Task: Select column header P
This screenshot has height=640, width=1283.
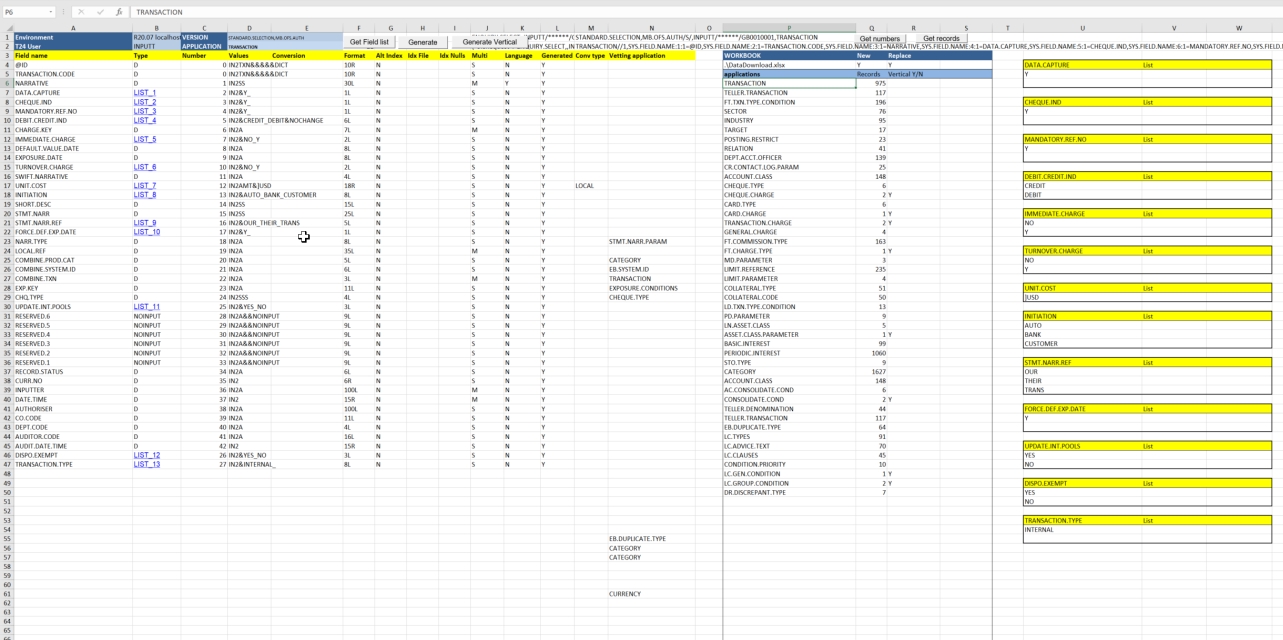Action: point(789,28)
